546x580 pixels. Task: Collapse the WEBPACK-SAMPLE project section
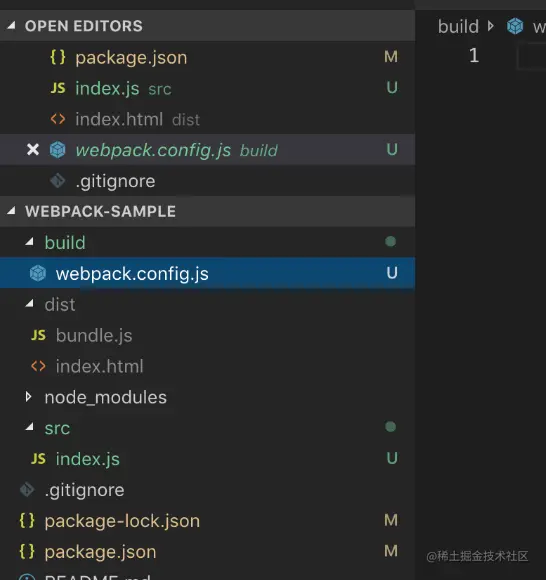pyautogui.click(x=11, y=211)
